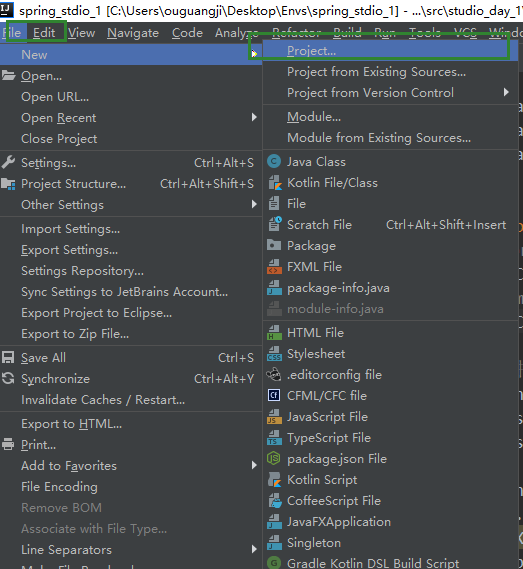Image resolution: width=523 pixels, height=569 pixels.
Task: Click the File item's document icon
Action: pyautogui.click(x=274, y=204)
